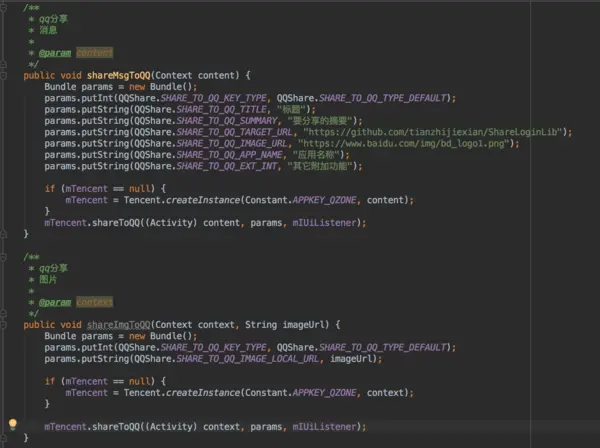
Task: Click the shareMsgToQQ method name
Action: (x=119, y=75)
